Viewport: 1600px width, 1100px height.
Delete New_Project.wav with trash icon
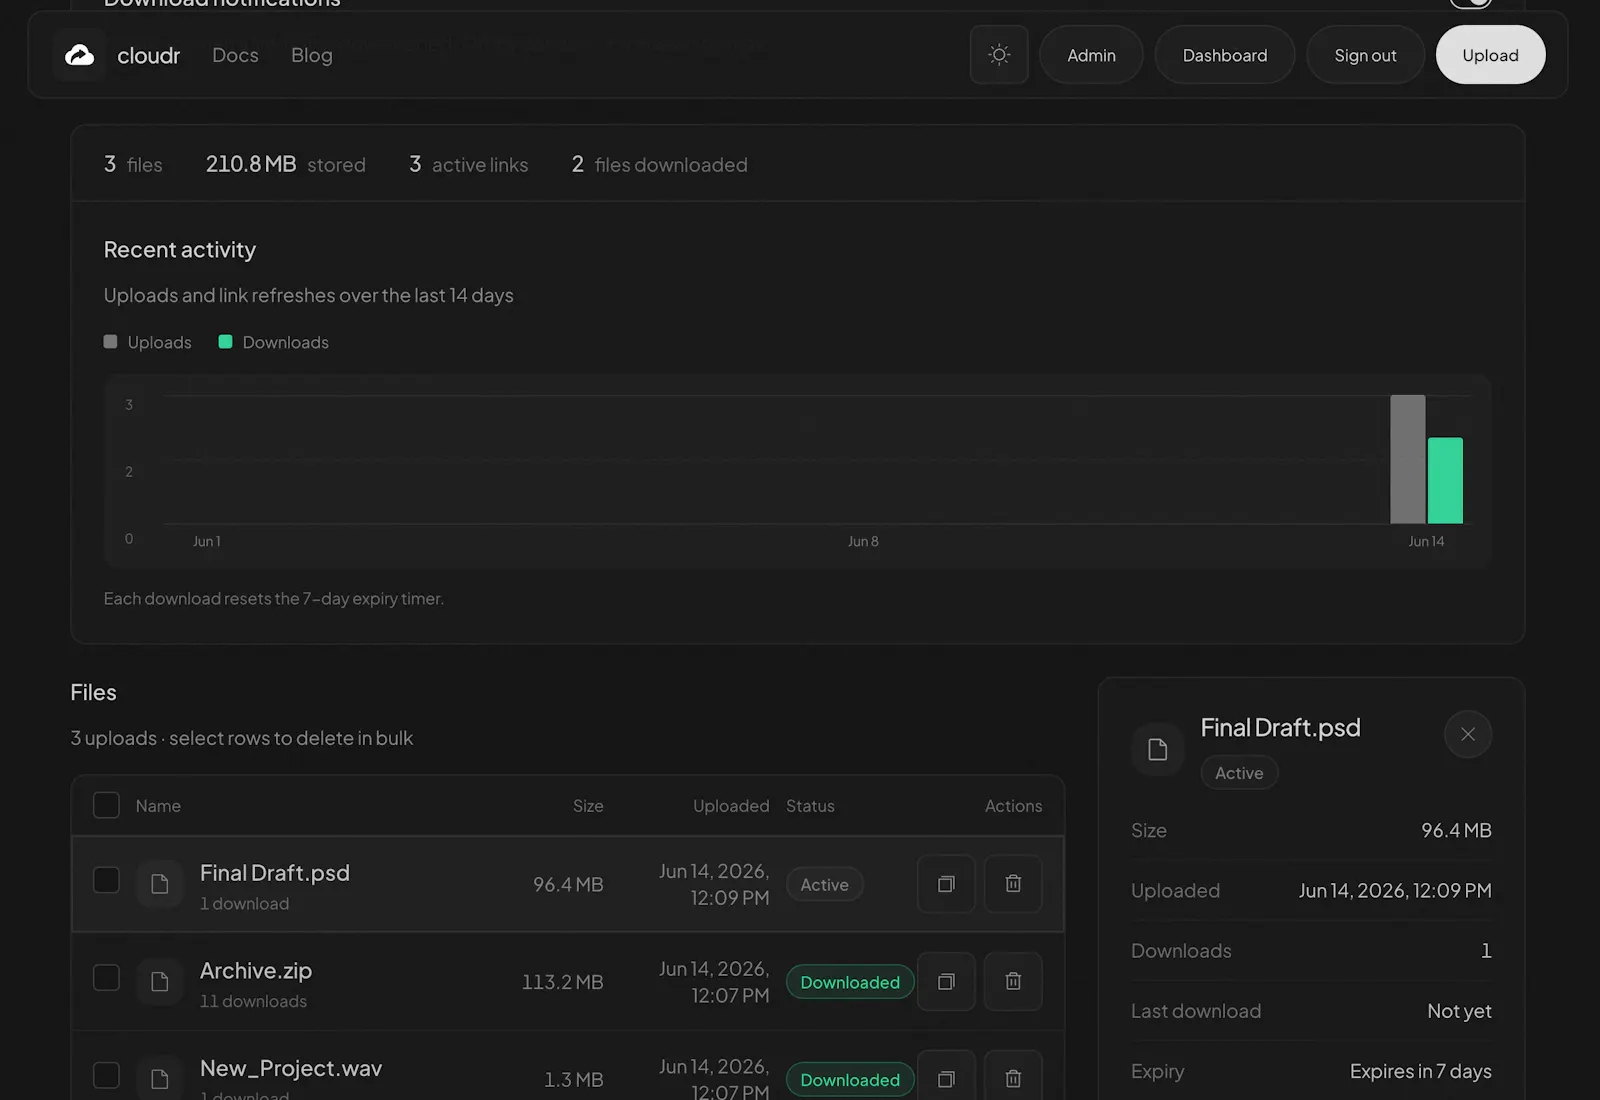(1013, 1079)
